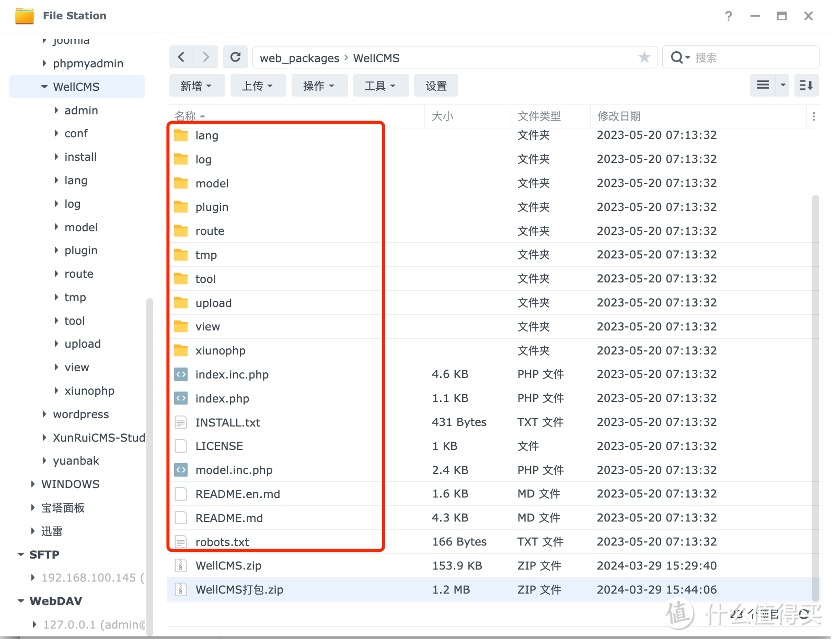The width and height of the screenshot is (832, 640).
Task: Select the log folder row name
Action: point(203,159)
